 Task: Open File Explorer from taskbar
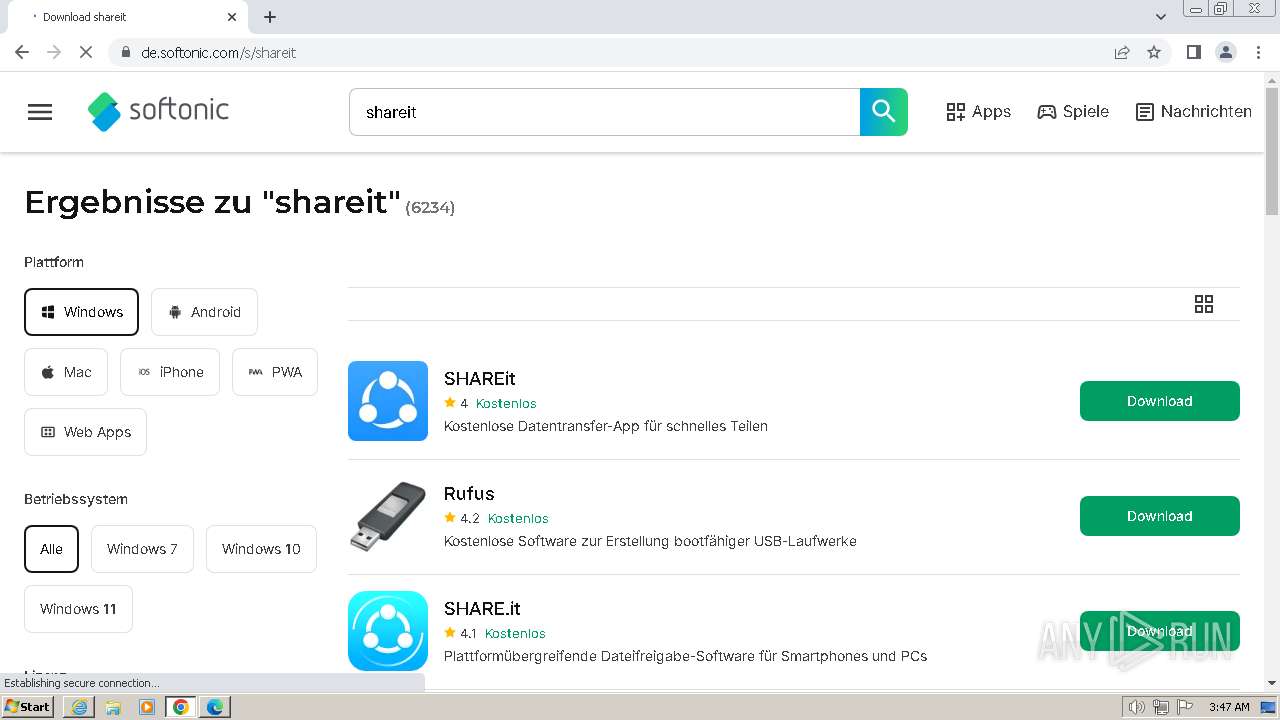[x=113, y=707]
